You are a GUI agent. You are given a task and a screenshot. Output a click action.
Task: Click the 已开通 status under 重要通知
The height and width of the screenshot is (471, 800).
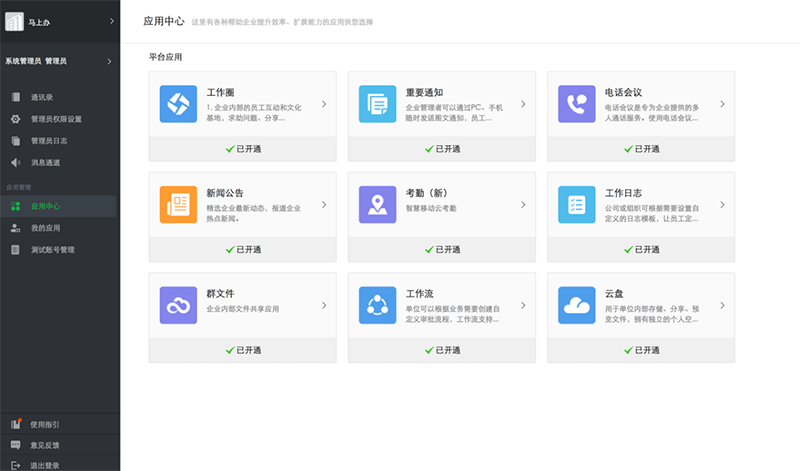[442, 149]
